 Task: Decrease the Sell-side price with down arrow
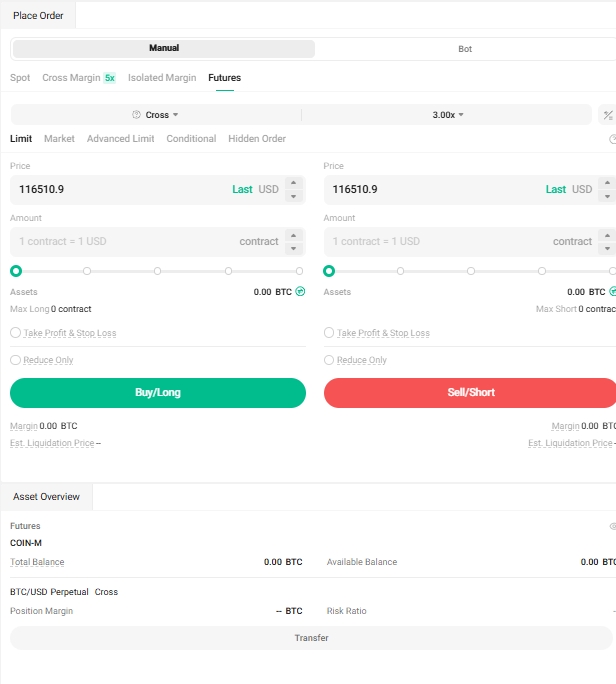coord(607,196)
